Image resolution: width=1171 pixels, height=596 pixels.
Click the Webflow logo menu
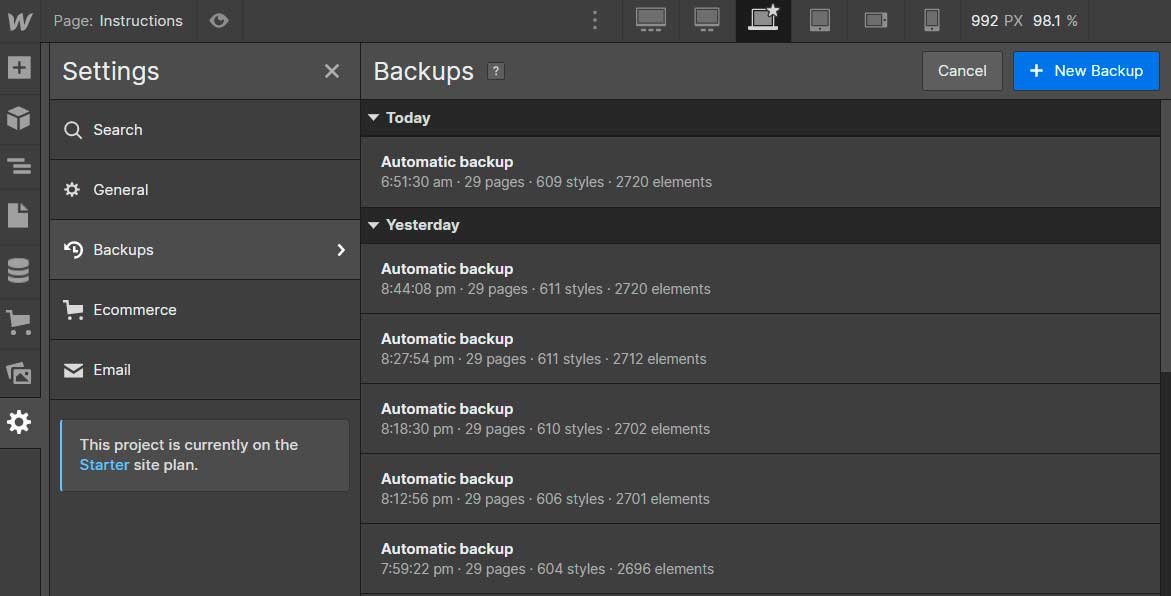click(20, 21)
